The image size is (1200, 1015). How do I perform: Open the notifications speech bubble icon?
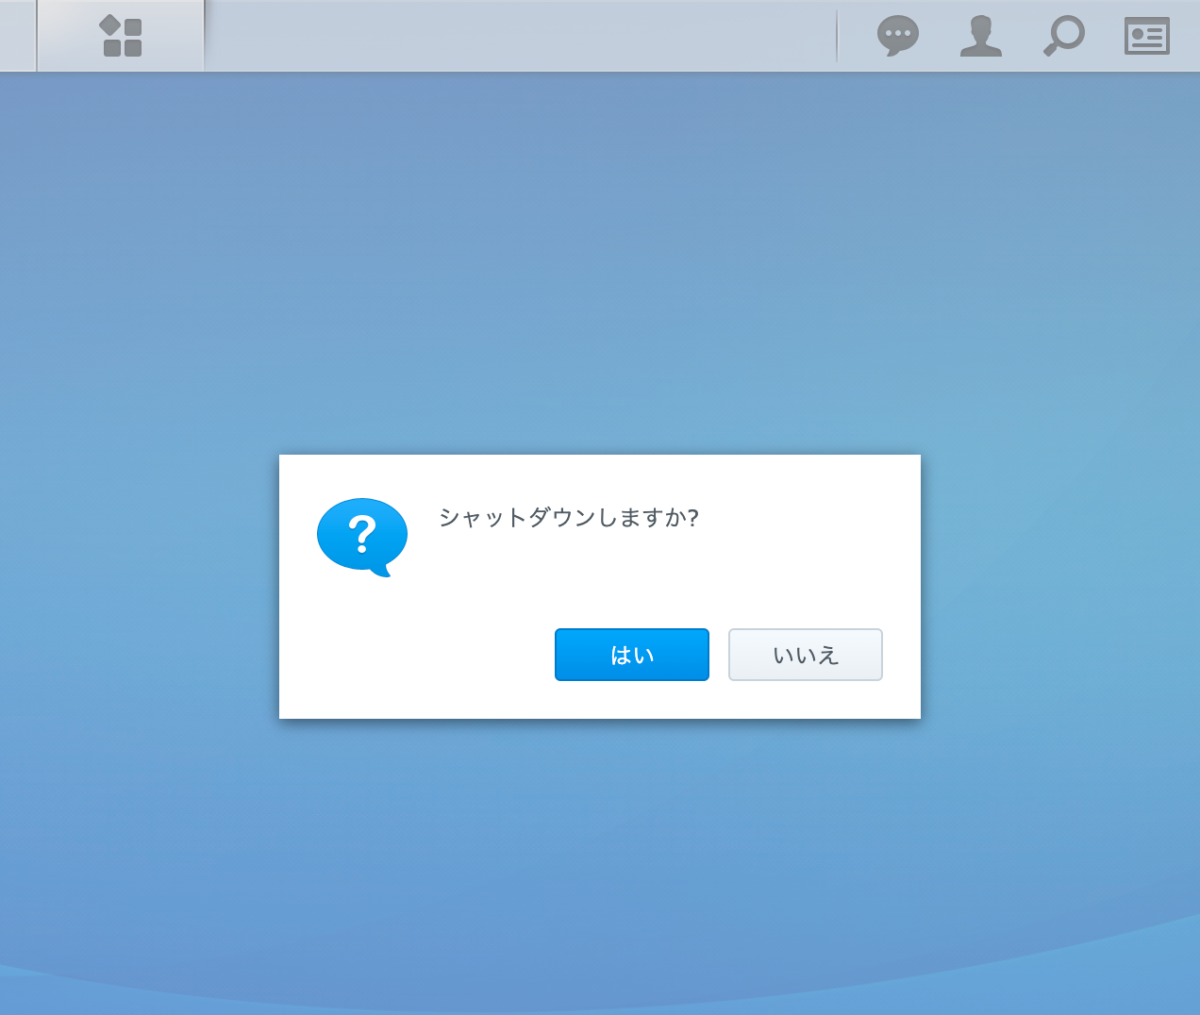click(x=898, y=36)
